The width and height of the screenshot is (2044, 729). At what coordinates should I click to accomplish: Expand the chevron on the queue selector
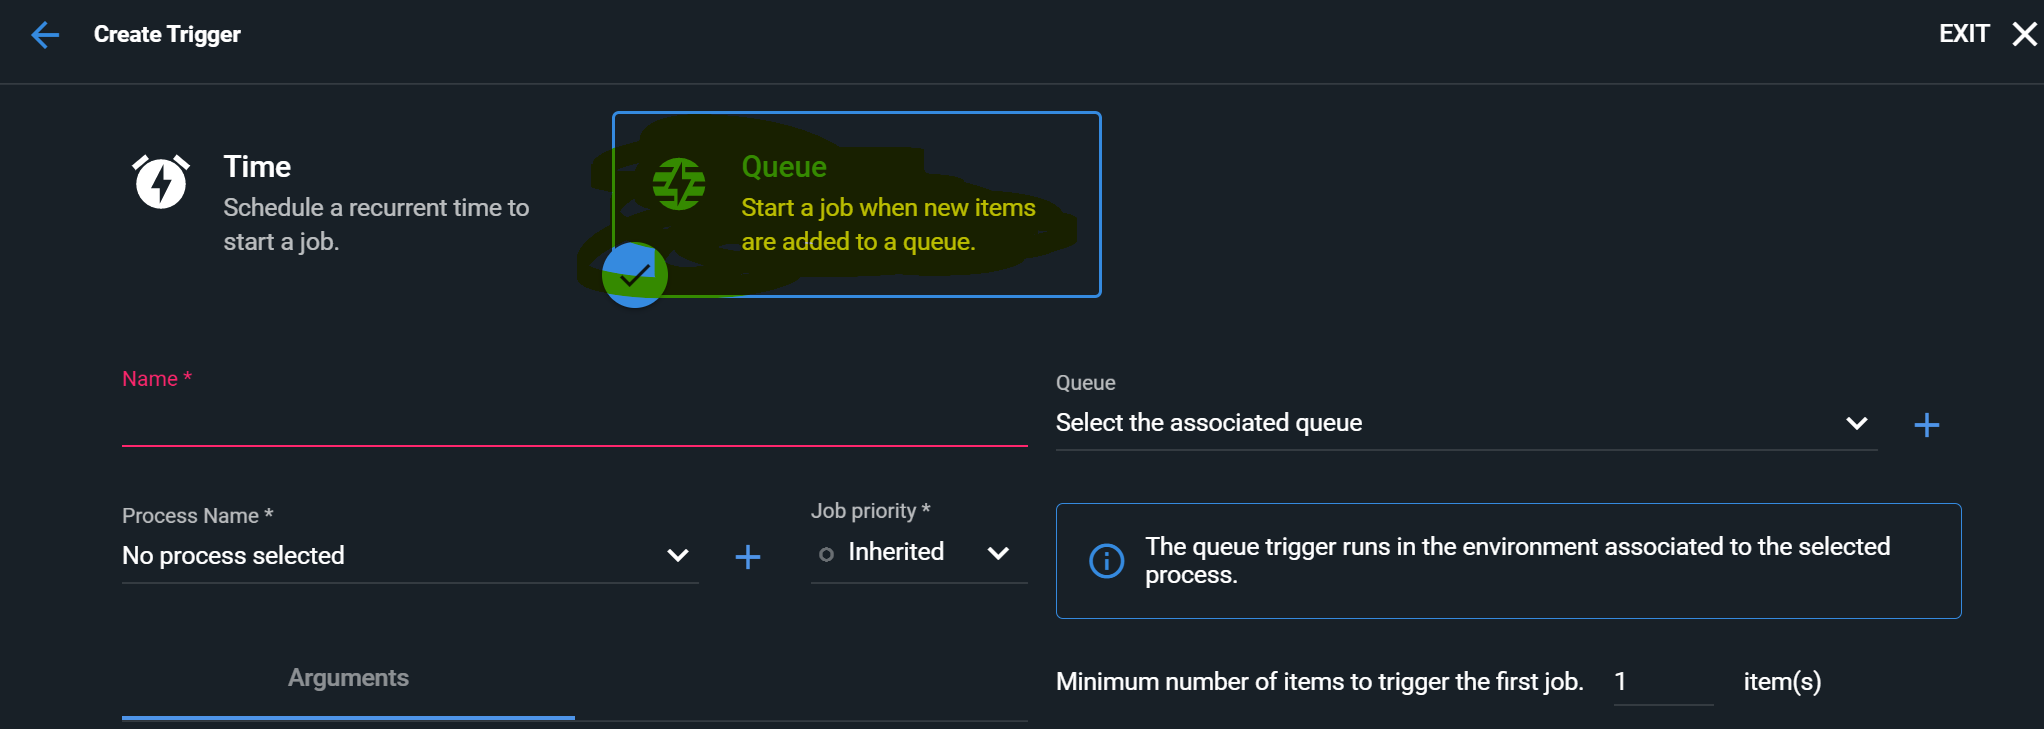click(1856, 424)
